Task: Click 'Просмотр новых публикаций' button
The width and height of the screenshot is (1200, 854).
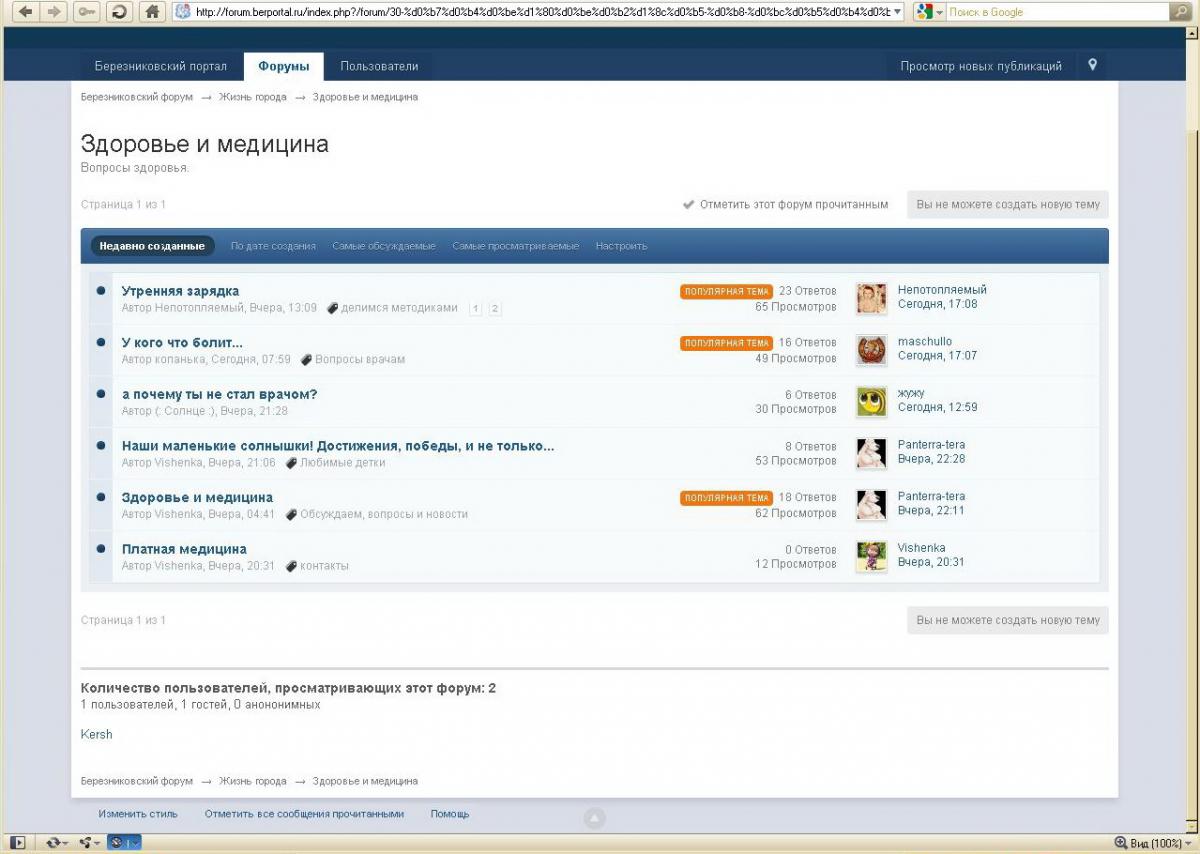Action: (x=980, y=67)
